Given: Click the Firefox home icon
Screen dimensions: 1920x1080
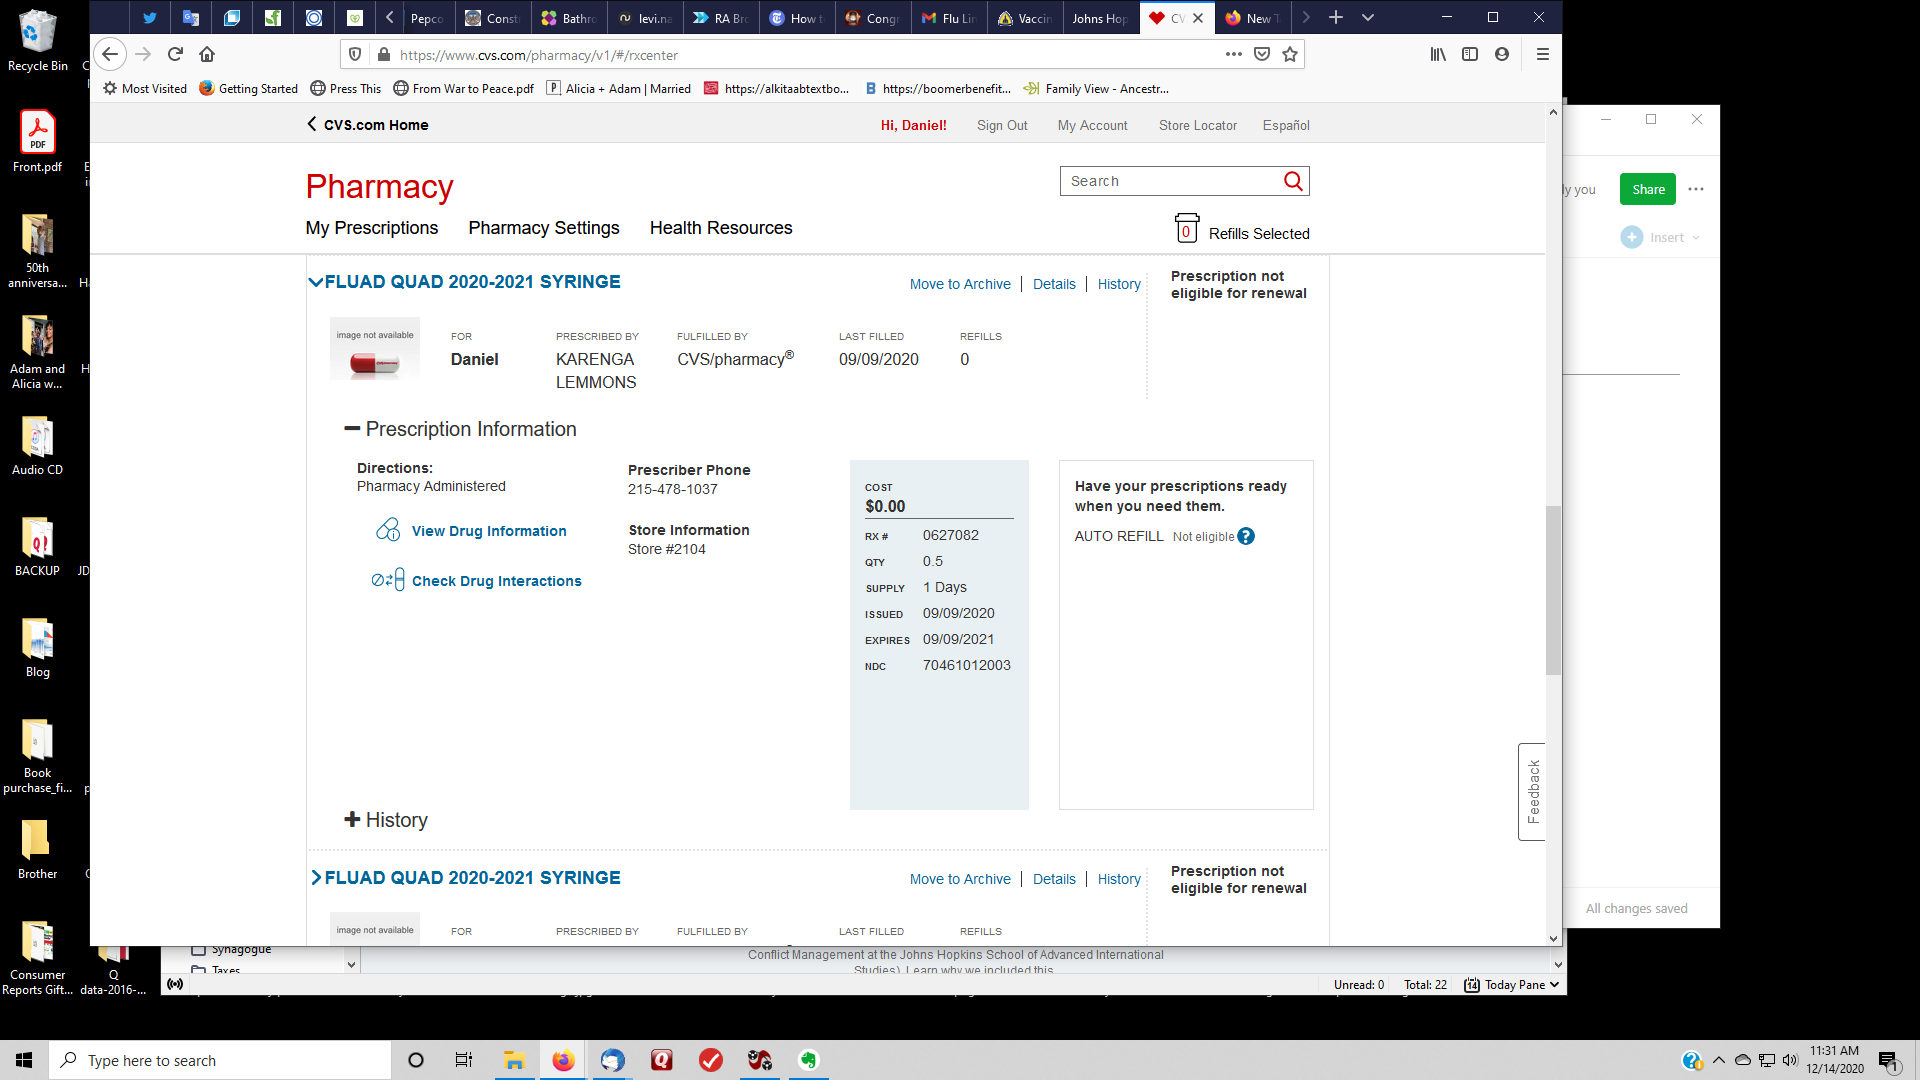Looking at the screenshot, I should click(x=207, y=55).
